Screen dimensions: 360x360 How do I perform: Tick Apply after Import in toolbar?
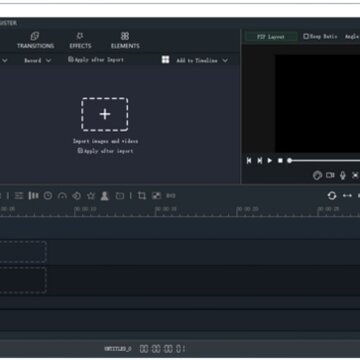[x=96, y=60]
